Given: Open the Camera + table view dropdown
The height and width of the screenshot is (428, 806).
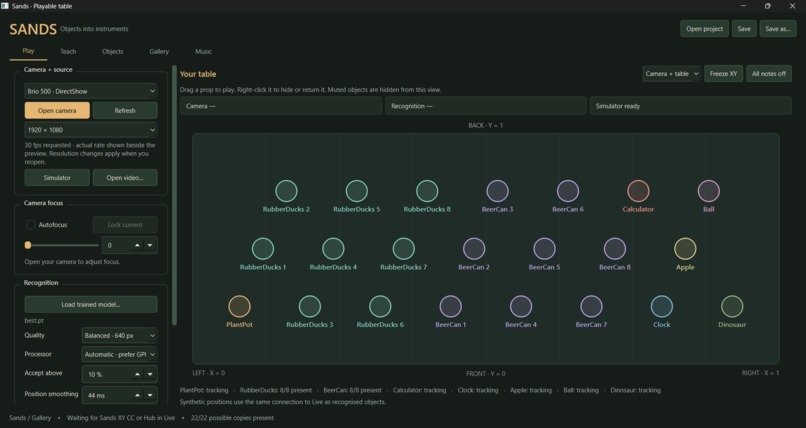Looking at the screenshot, I should (671, 74).
